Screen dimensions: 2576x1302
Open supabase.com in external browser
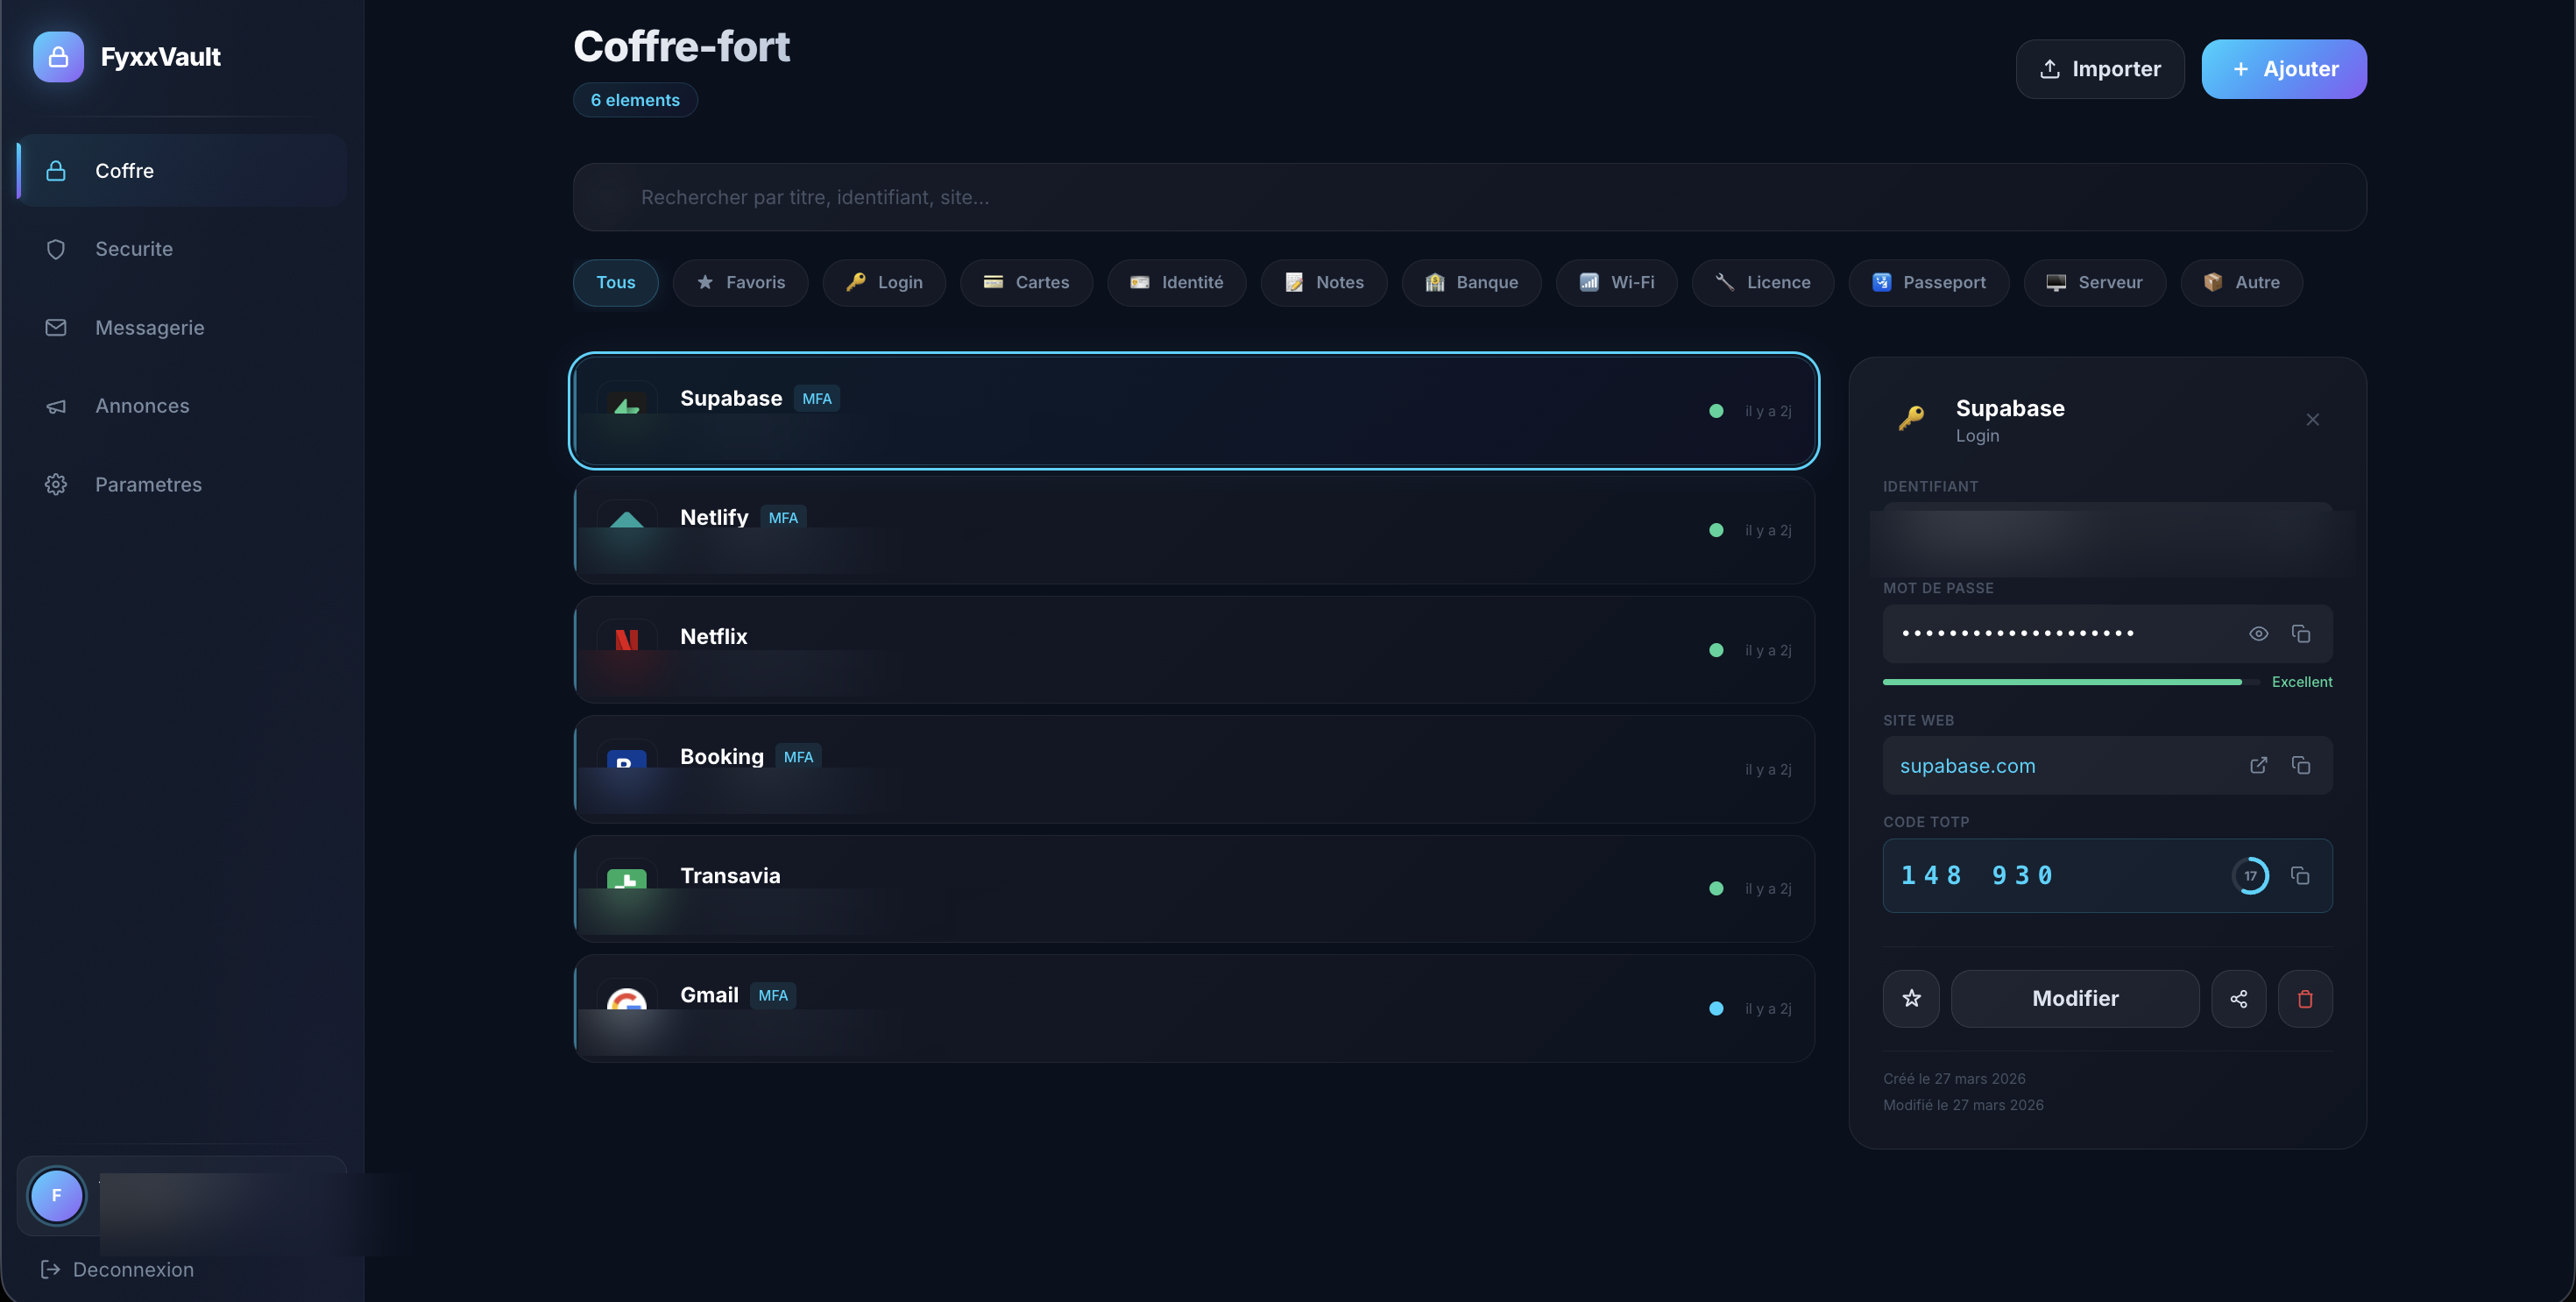click(2258, 765)
